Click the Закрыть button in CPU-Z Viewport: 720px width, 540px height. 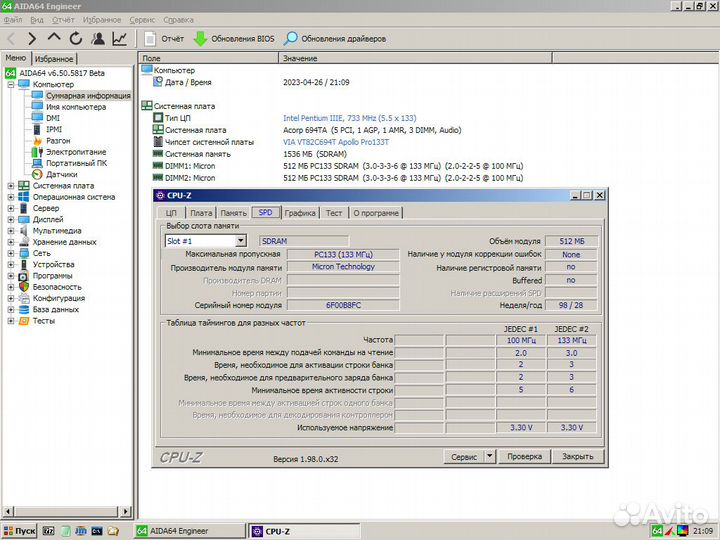[x=578, y=457]
